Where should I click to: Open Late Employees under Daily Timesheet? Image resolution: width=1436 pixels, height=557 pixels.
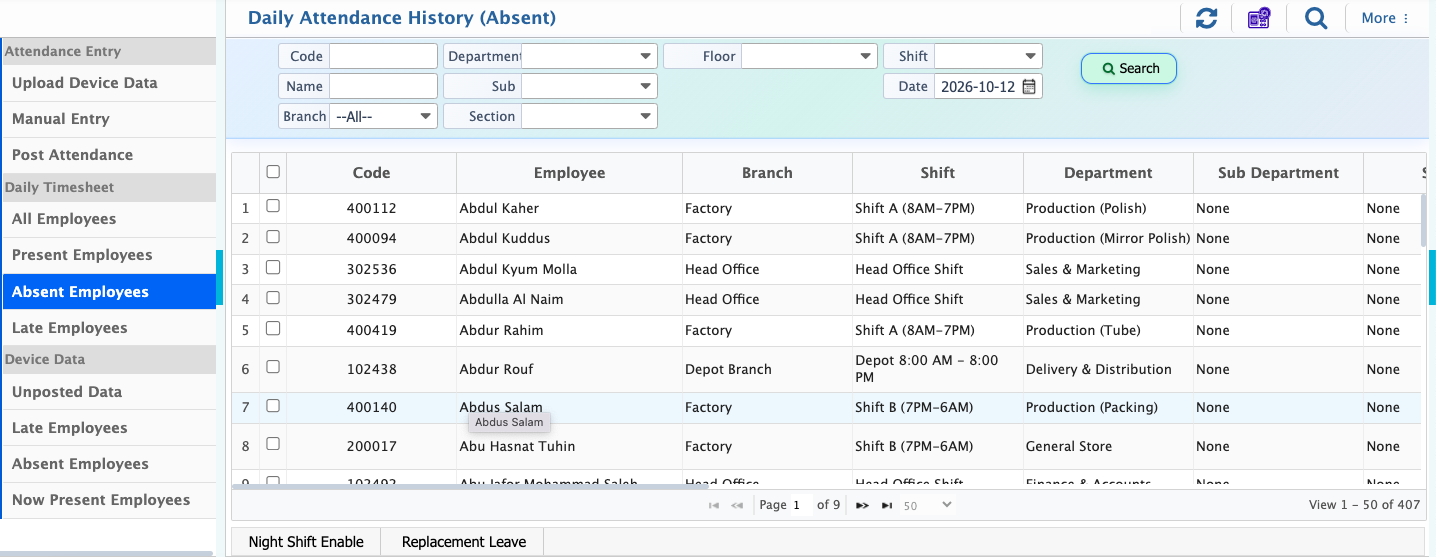click(x=109, y=328)
